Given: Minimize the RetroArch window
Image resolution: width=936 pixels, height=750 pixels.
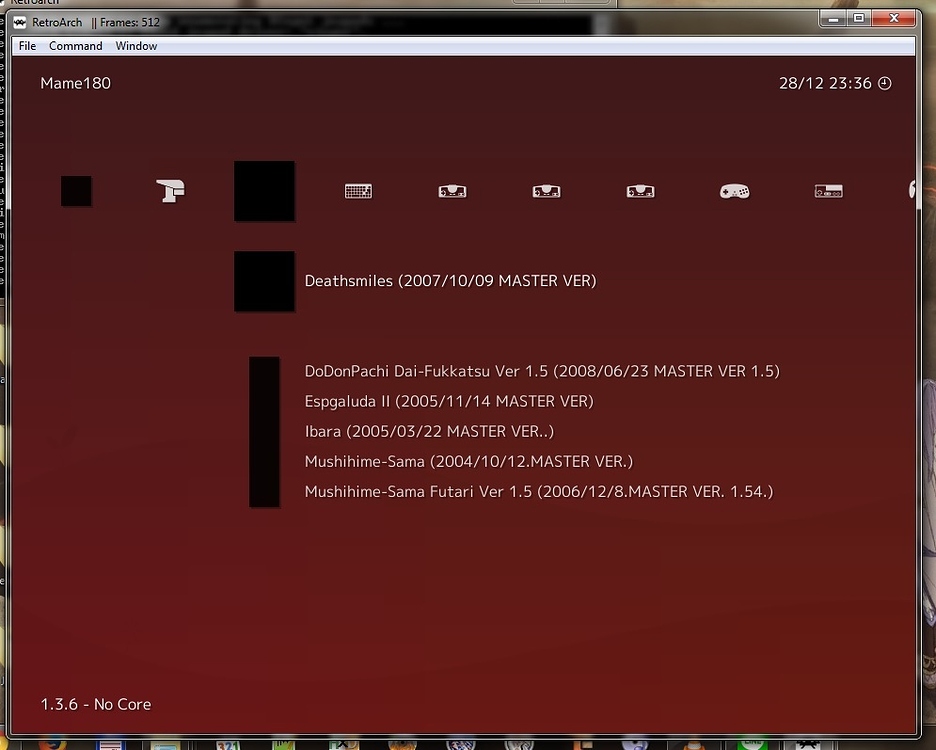Looking at the screenshot, I should (833, 19).
